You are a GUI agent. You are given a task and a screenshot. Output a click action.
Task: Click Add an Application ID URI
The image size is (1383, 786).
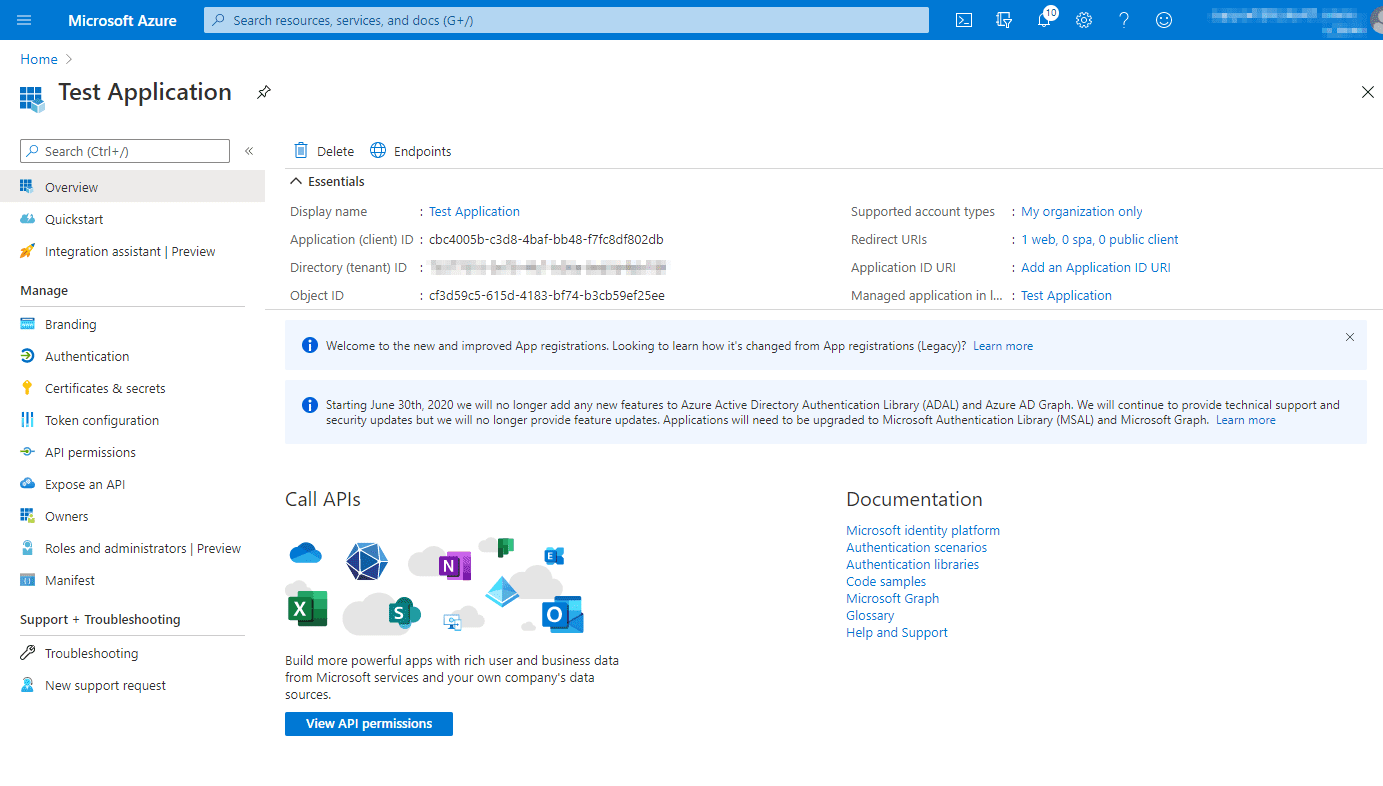click(x=1095, y=268)
